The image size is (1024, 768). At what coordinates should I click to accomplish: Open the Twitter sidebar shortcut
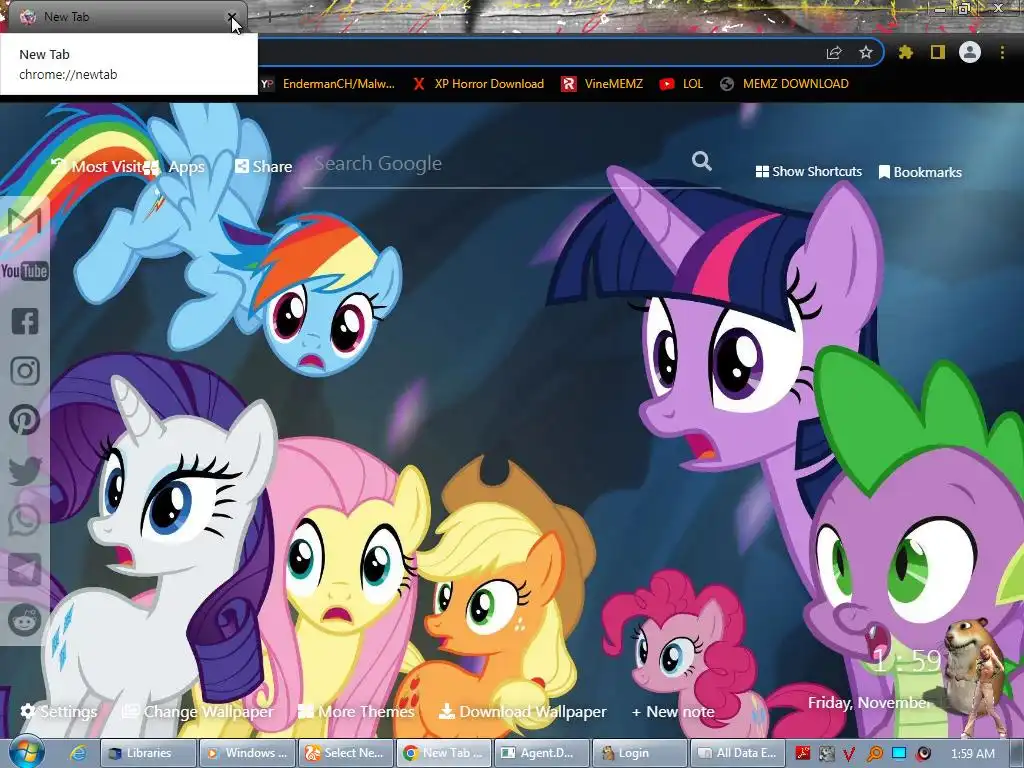25,470
